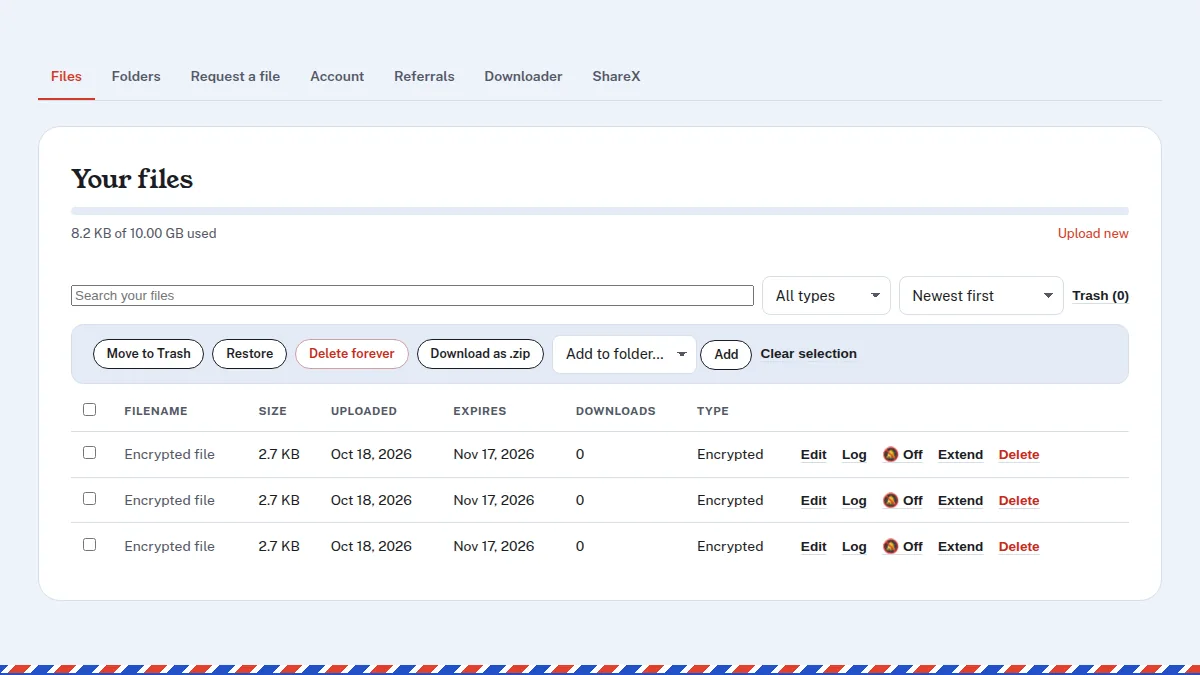
Task: Focus the Search your files field
Action: coord(412,296)
